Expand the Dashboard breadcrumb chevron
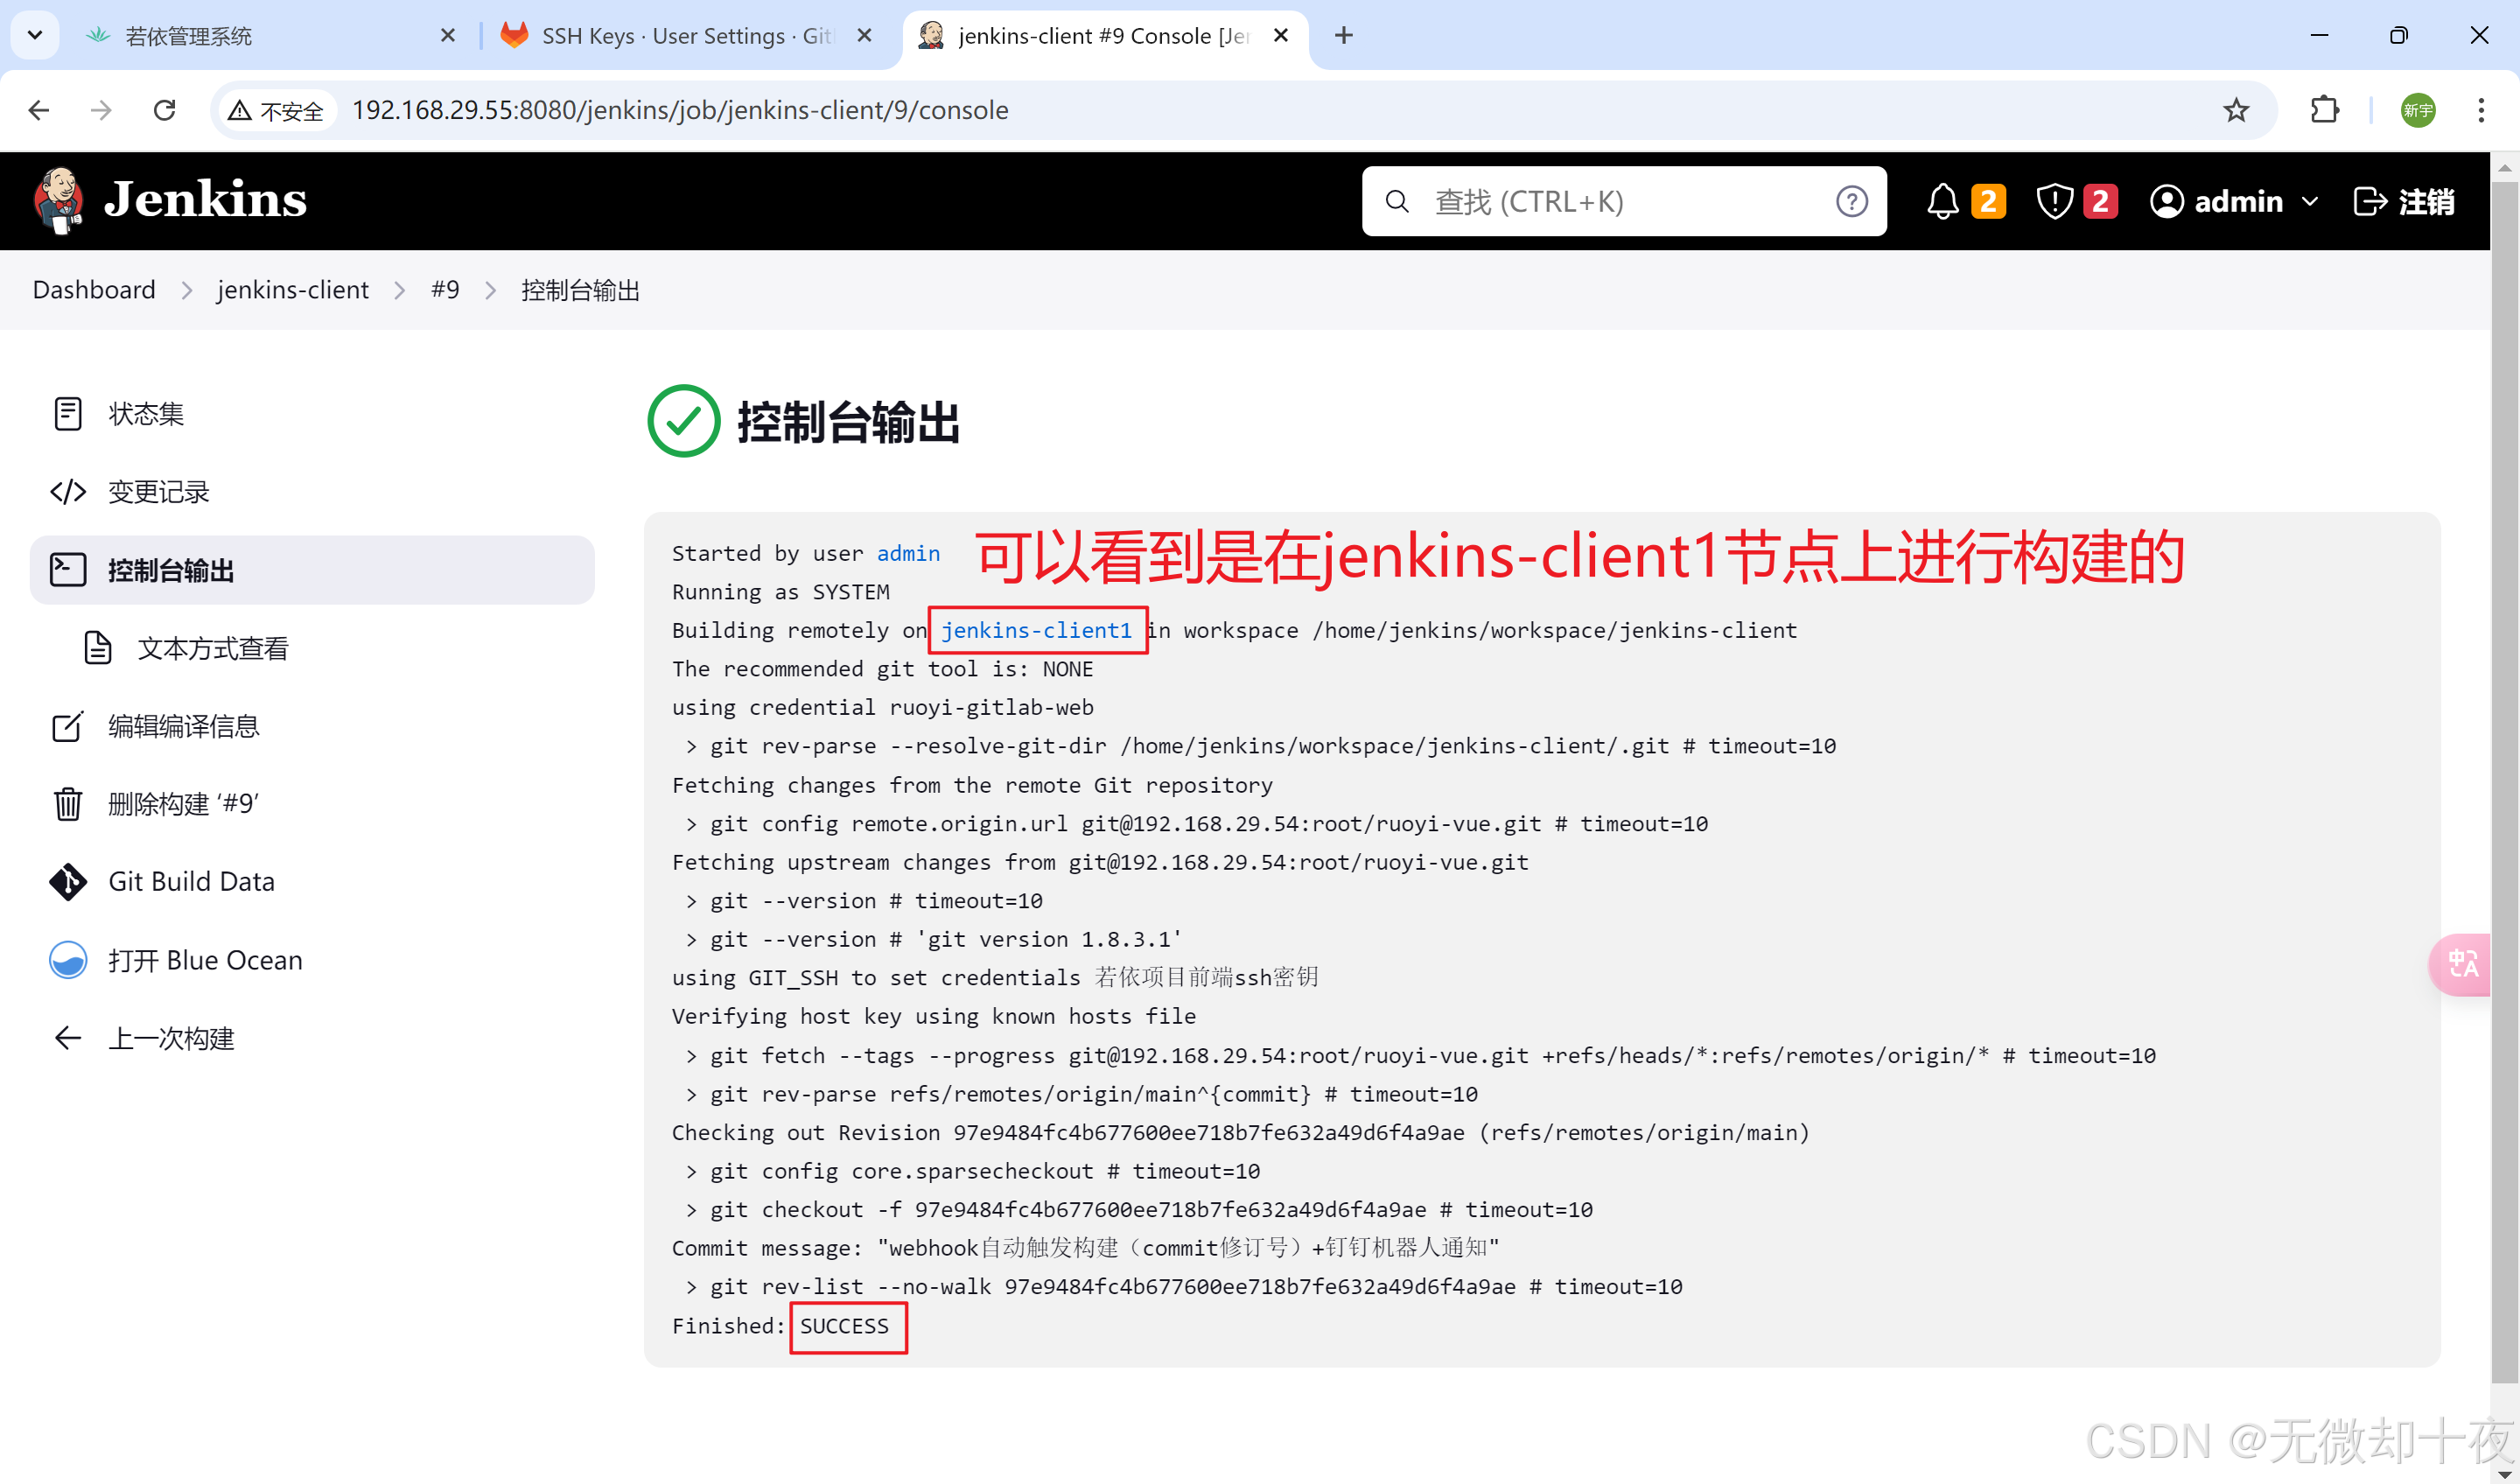Screen dimensions: 2520x1484 (187, 291)
